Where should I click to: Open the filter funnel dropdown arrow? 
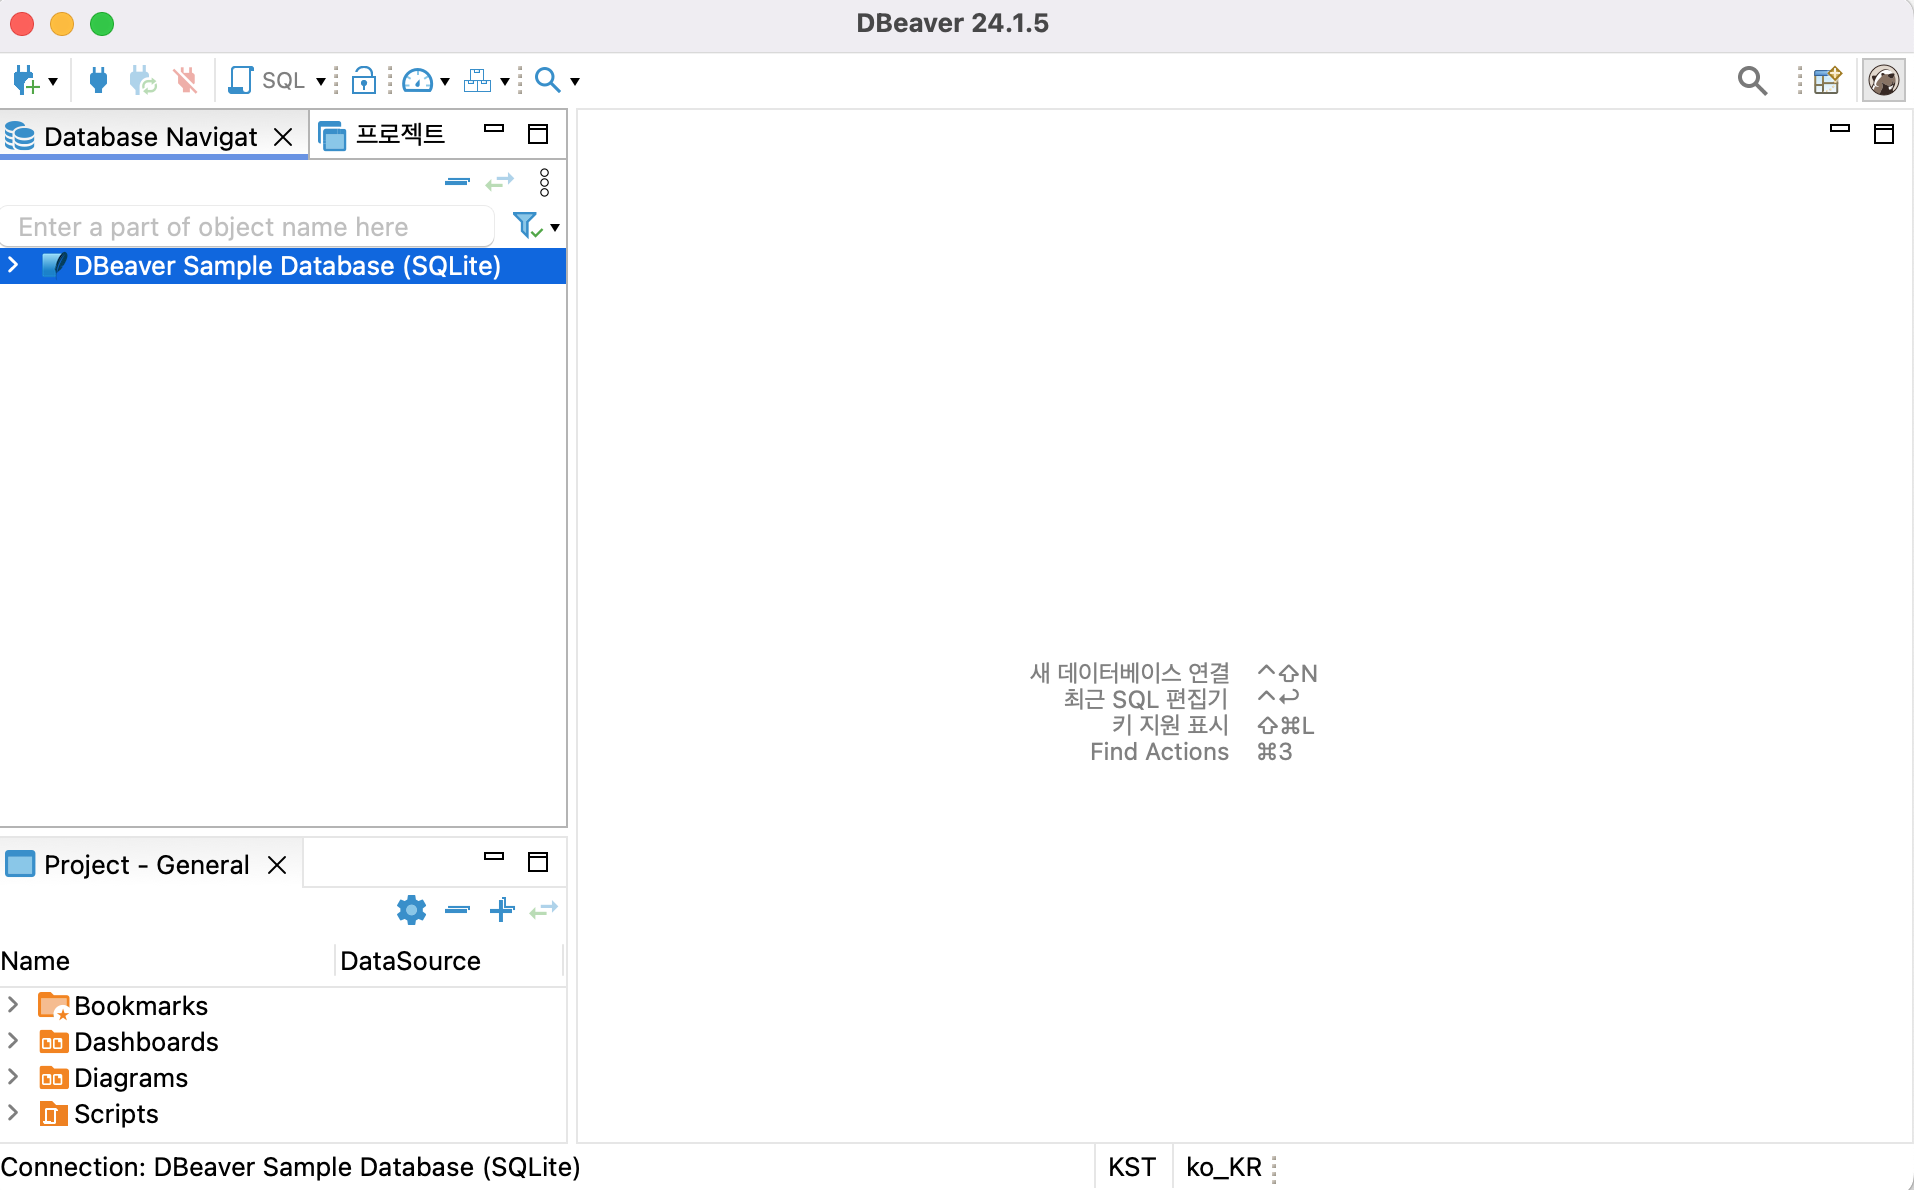click(x=555, y=228)
